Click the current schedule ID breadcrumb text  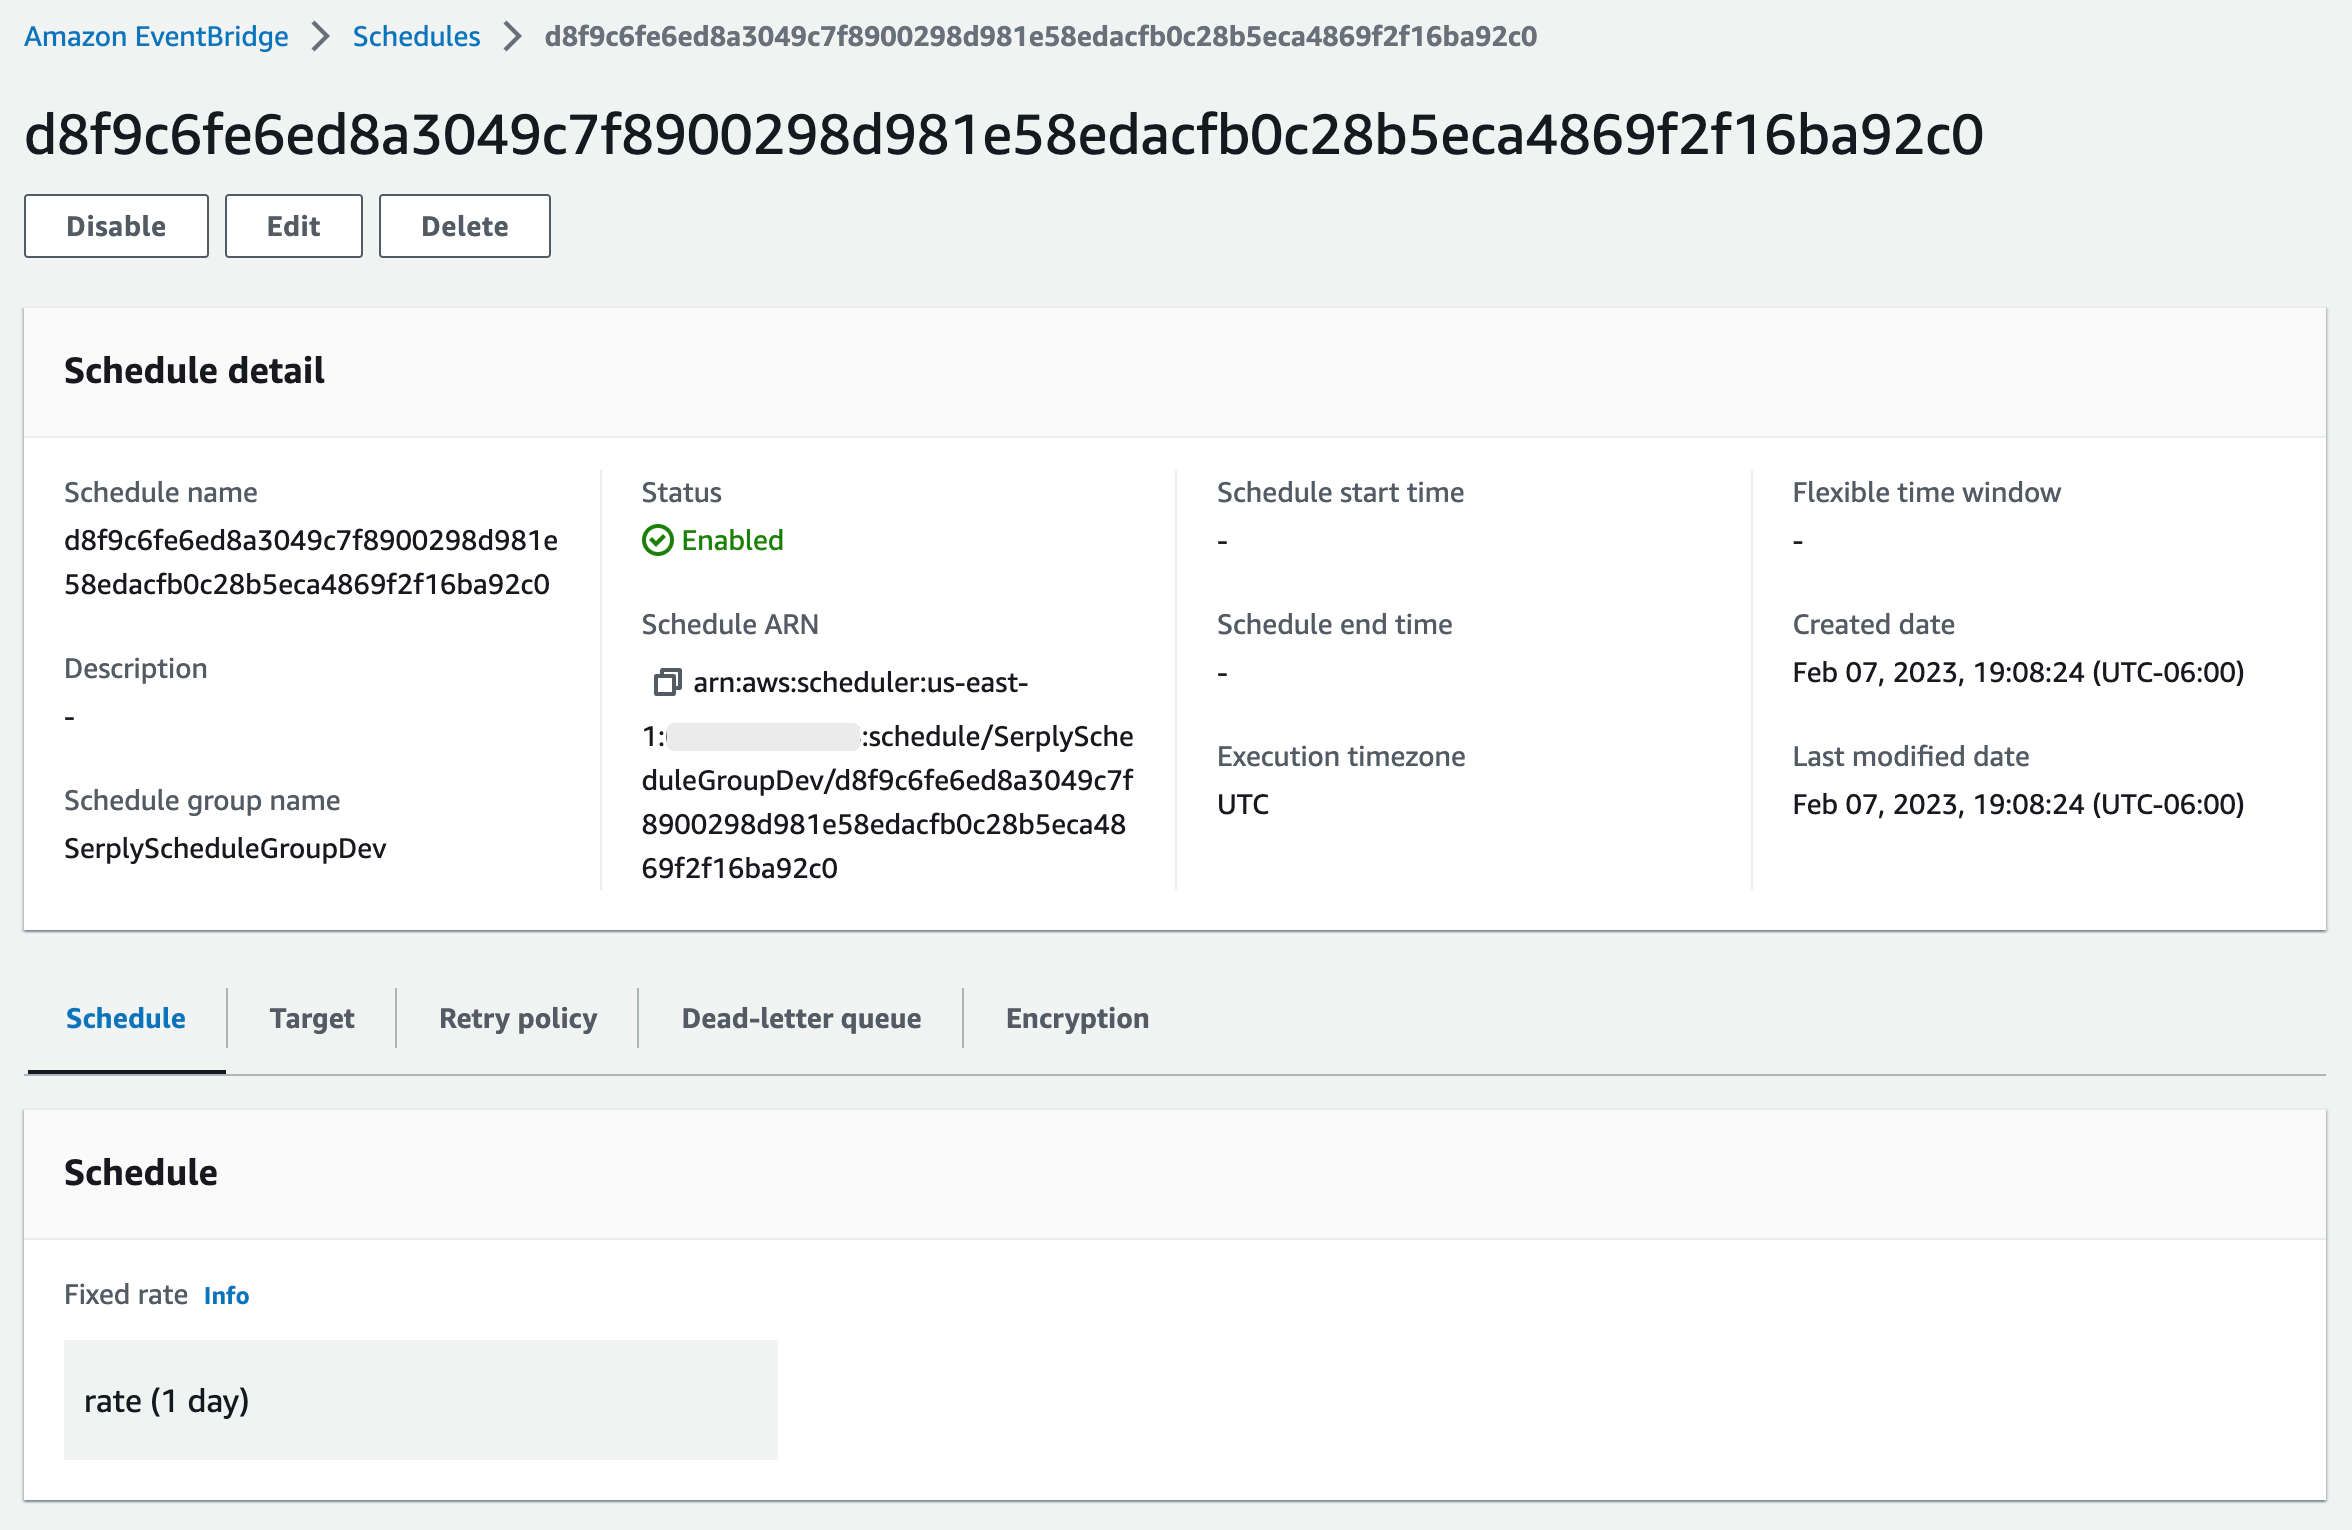[x=1040, y=37]
